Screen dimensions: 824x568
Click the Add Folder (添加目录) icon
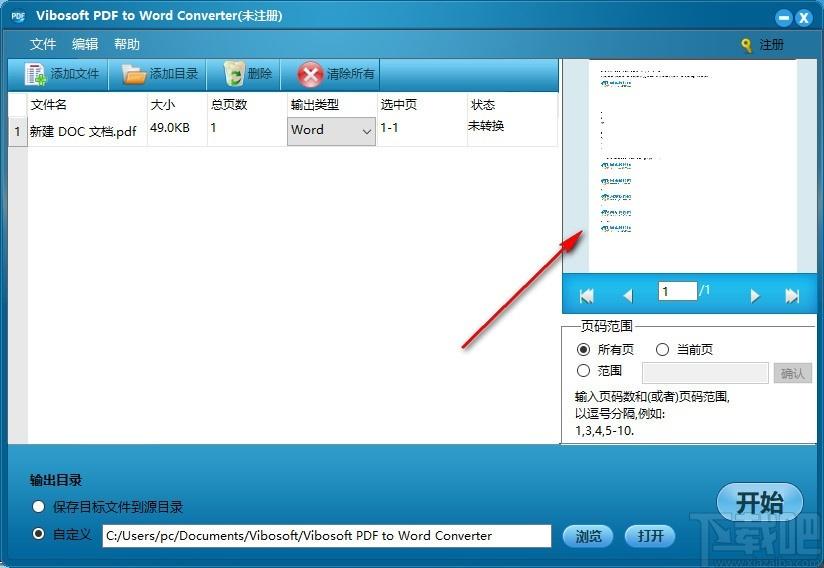(x=133, y=74)
